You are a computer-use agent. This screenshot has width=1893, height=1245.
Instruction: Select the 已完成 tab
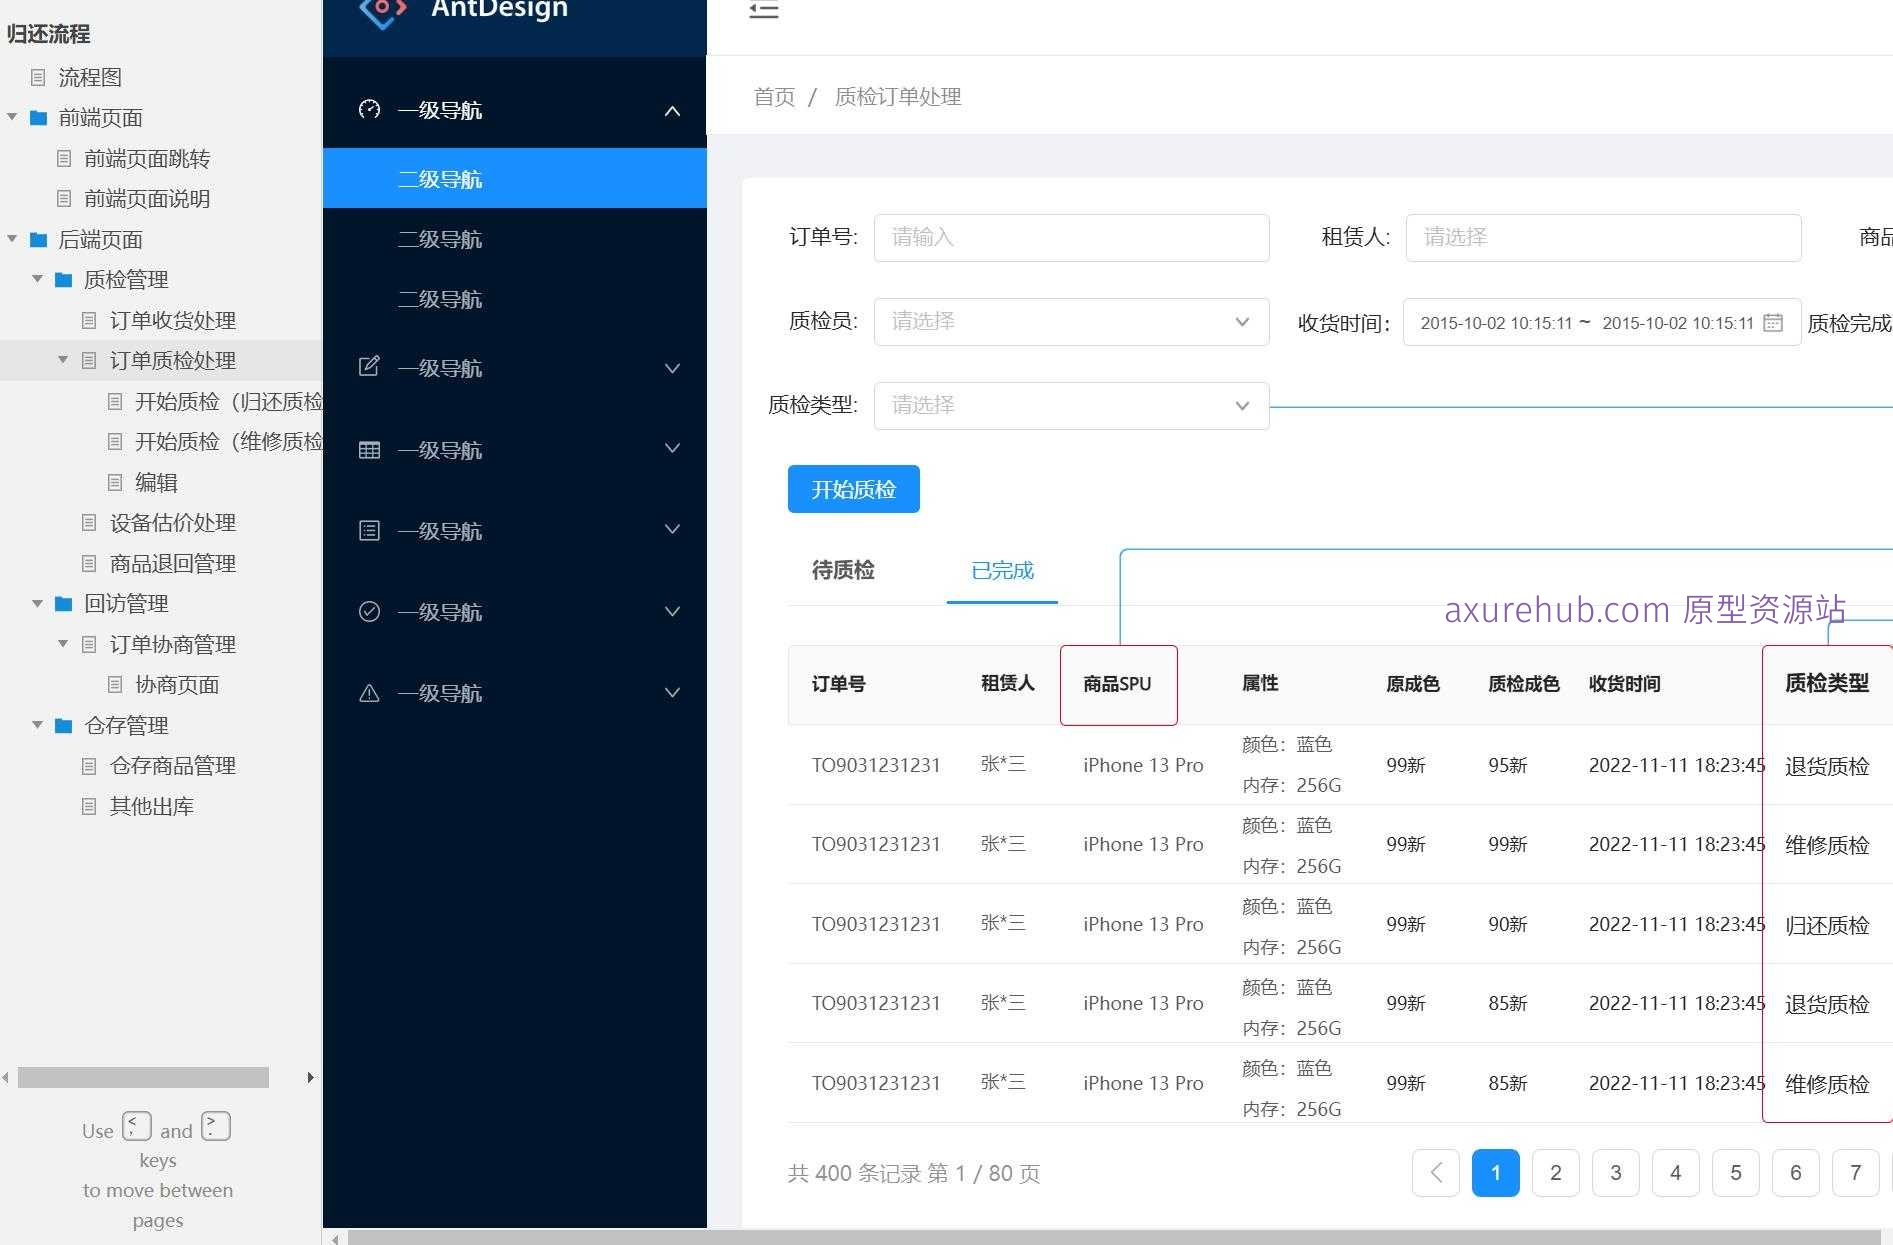click(1001, 570)
